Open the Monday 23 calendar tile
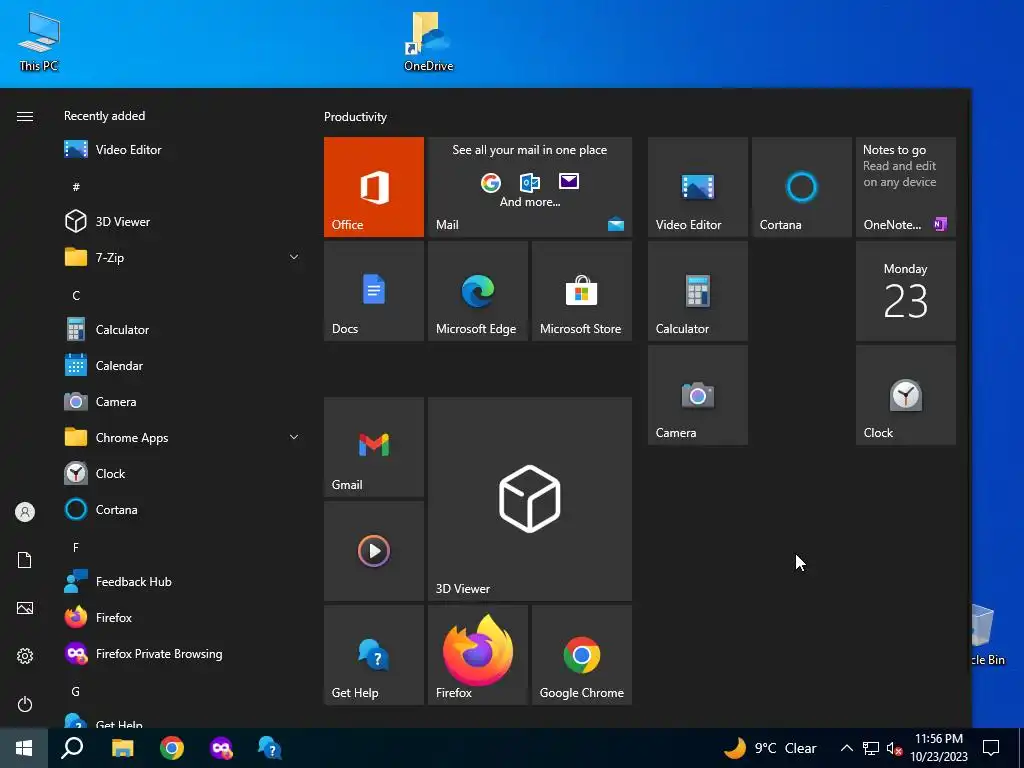 pos(906,291)
